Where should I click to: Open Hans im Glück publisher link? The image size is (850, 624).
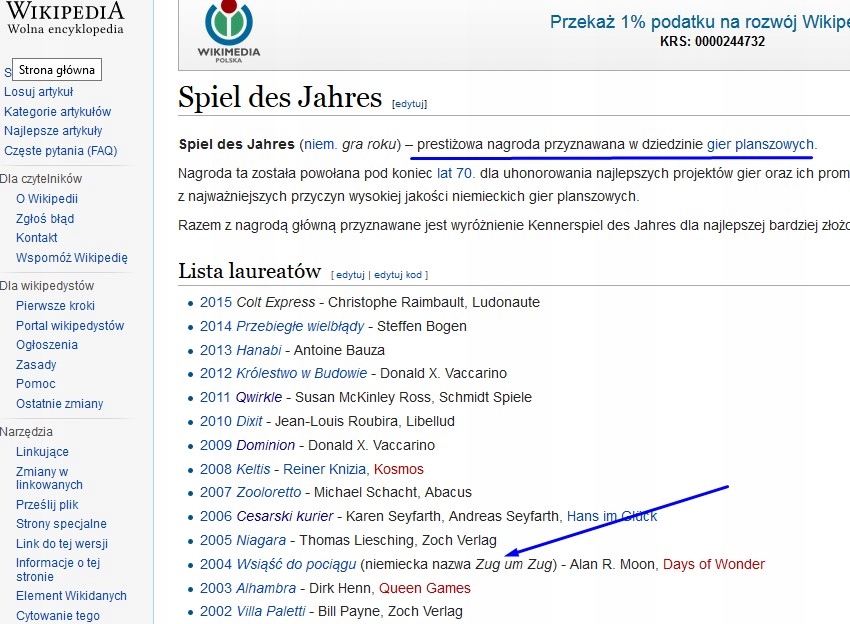(x=611, y=516)
